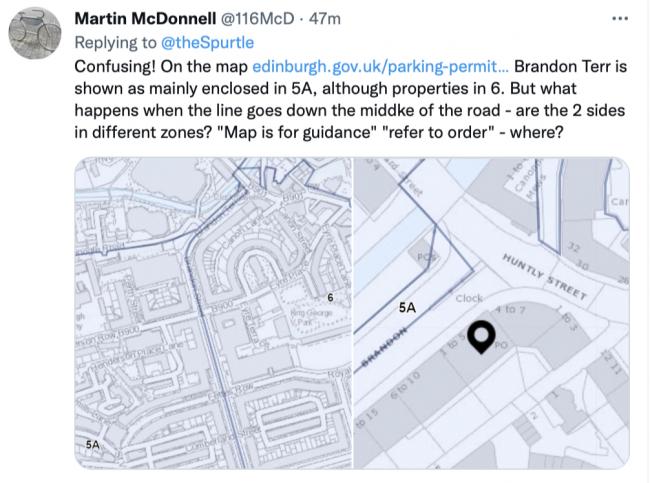Open the three-dot more options menu

click(x=620, y=19)
